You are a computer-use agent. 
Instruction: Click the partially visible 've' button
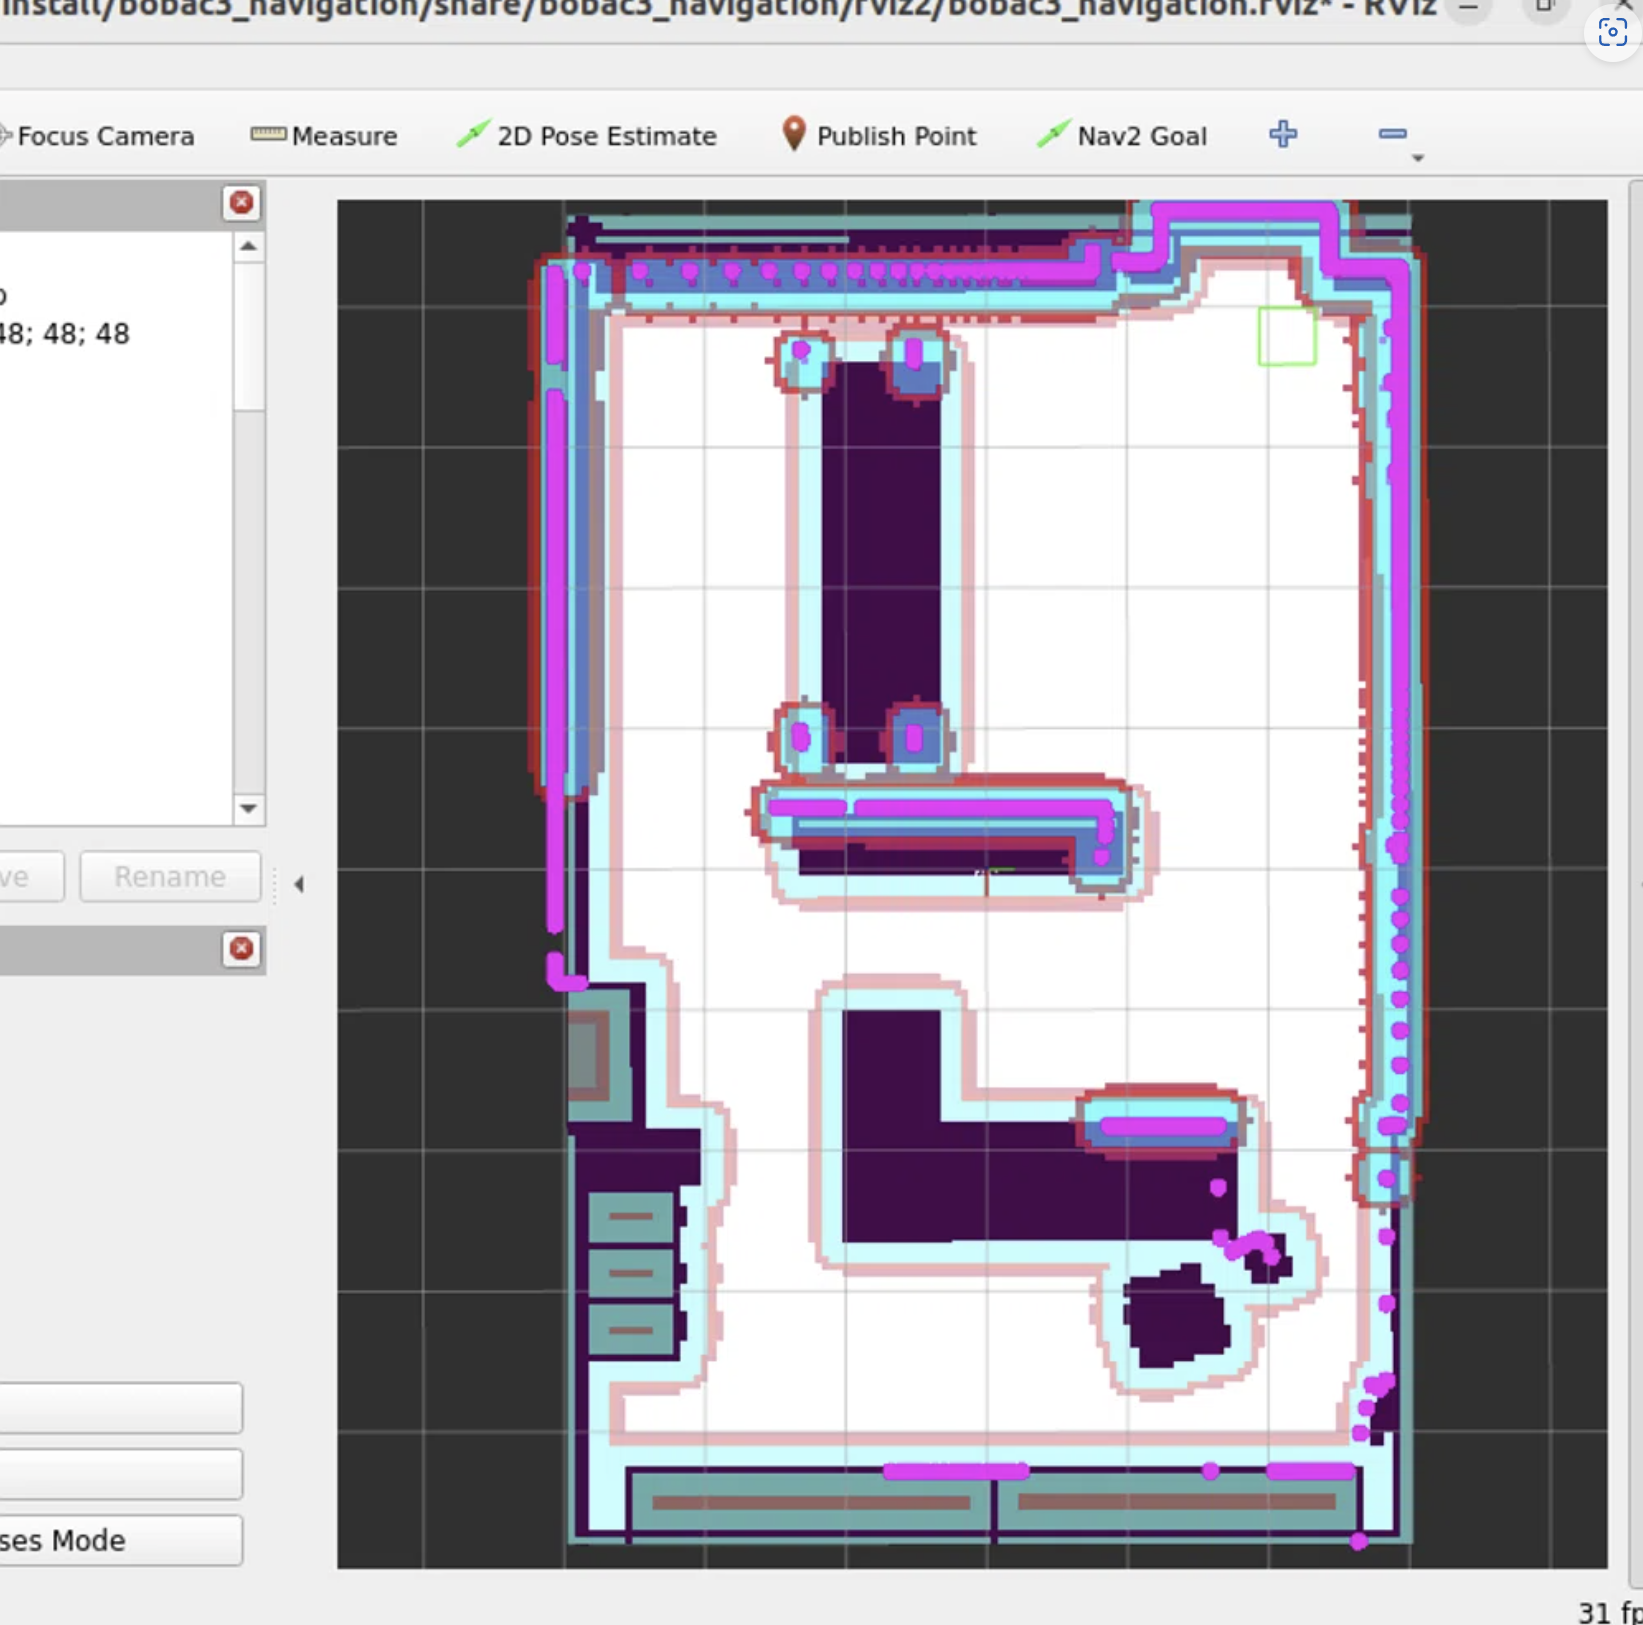(x=32, y=877)
